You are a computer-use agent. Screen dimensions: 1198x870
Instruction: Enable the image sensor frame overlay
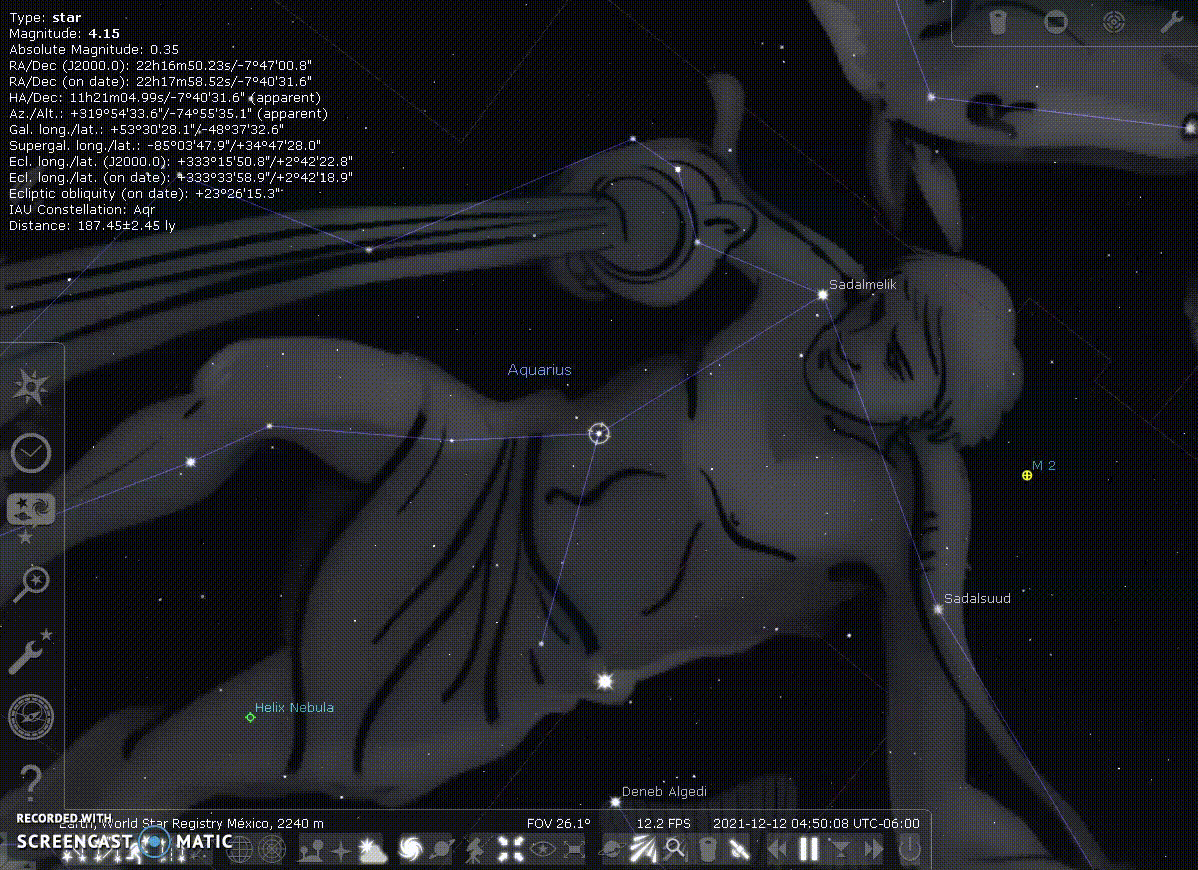click(x=1056, y=21)
